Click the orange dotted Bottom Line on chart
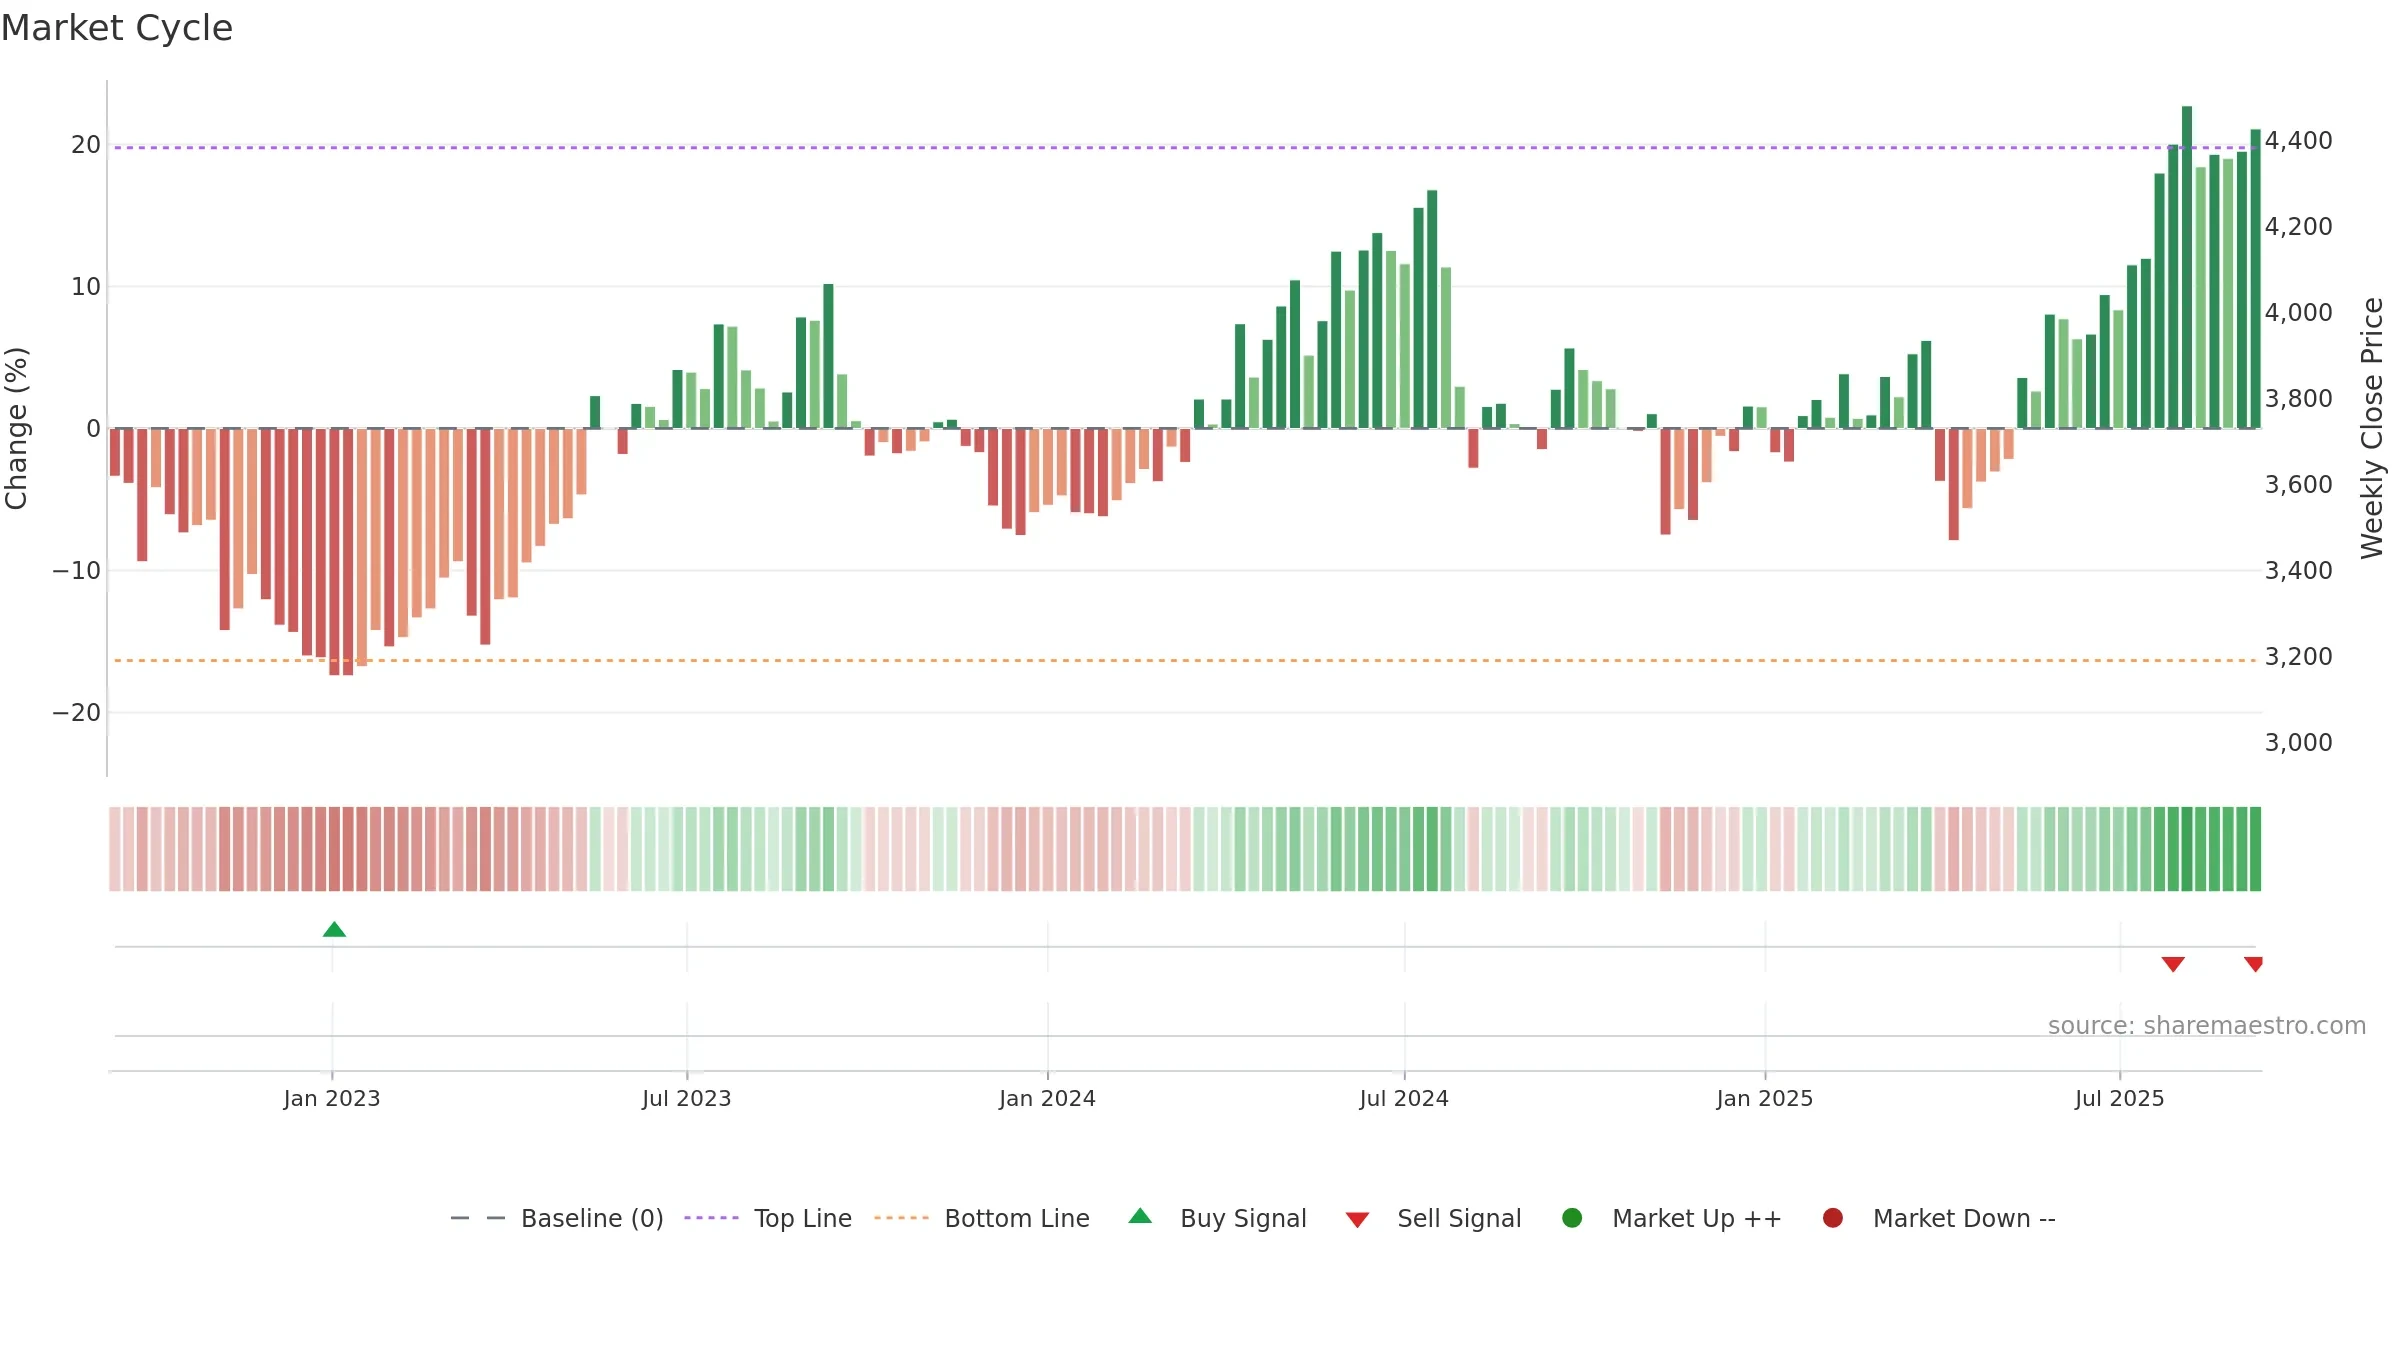The image size is (2400, 1350). [x=1185, y=660]
